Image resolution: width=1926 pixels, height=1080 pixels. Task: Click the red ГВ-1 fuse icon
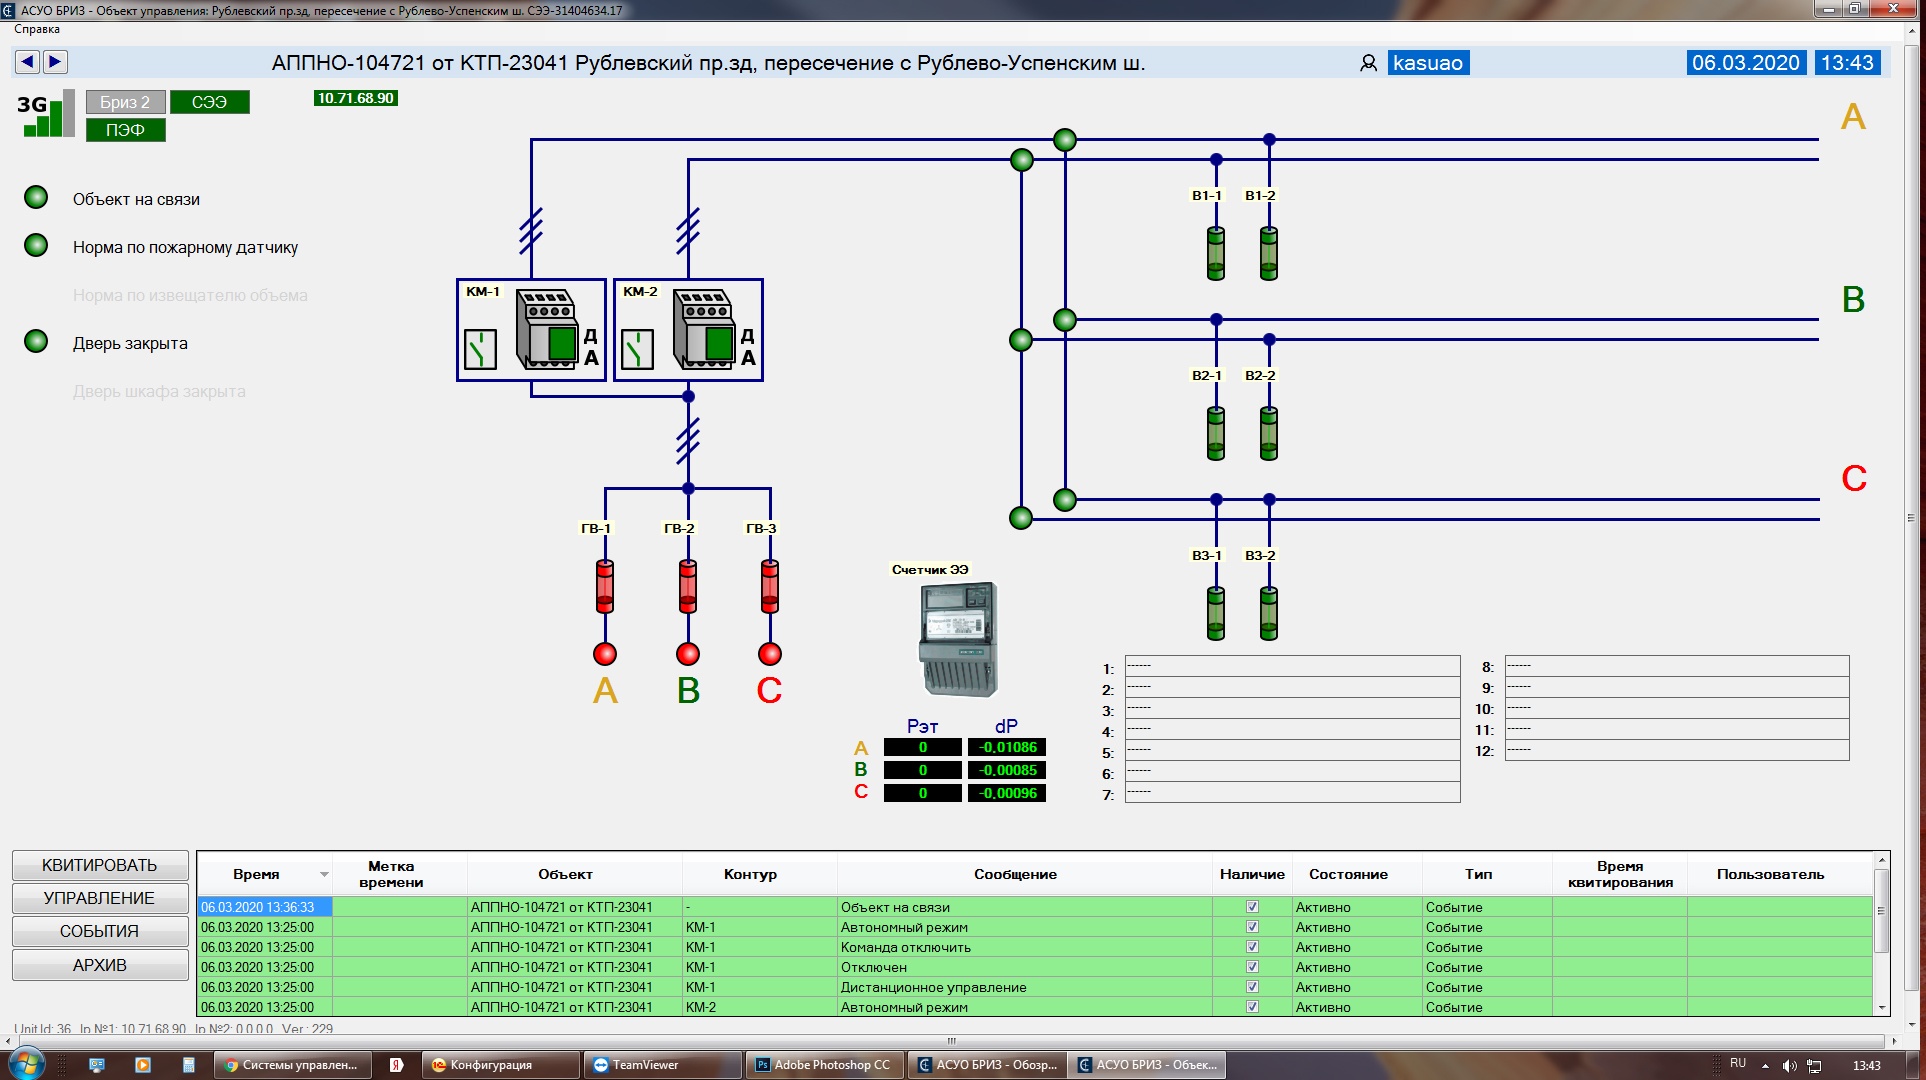(605, 586)
